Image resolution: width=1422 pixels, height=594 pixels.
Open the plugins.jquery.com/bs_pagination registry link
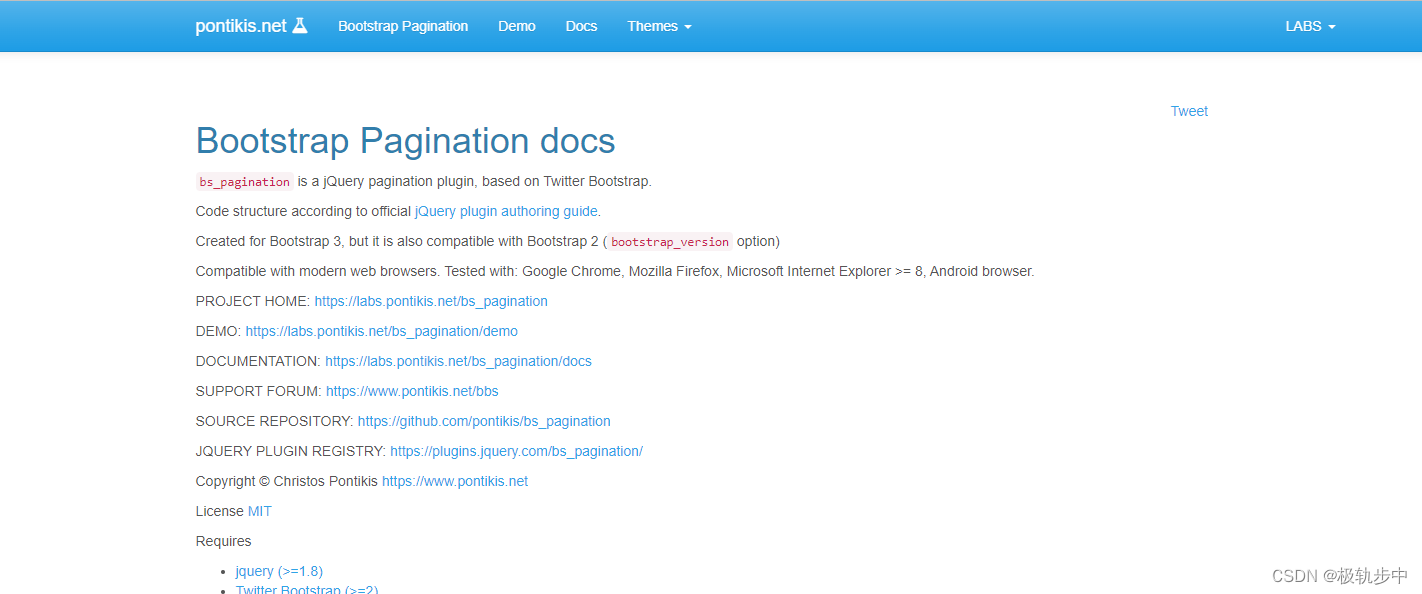[516, 451]
